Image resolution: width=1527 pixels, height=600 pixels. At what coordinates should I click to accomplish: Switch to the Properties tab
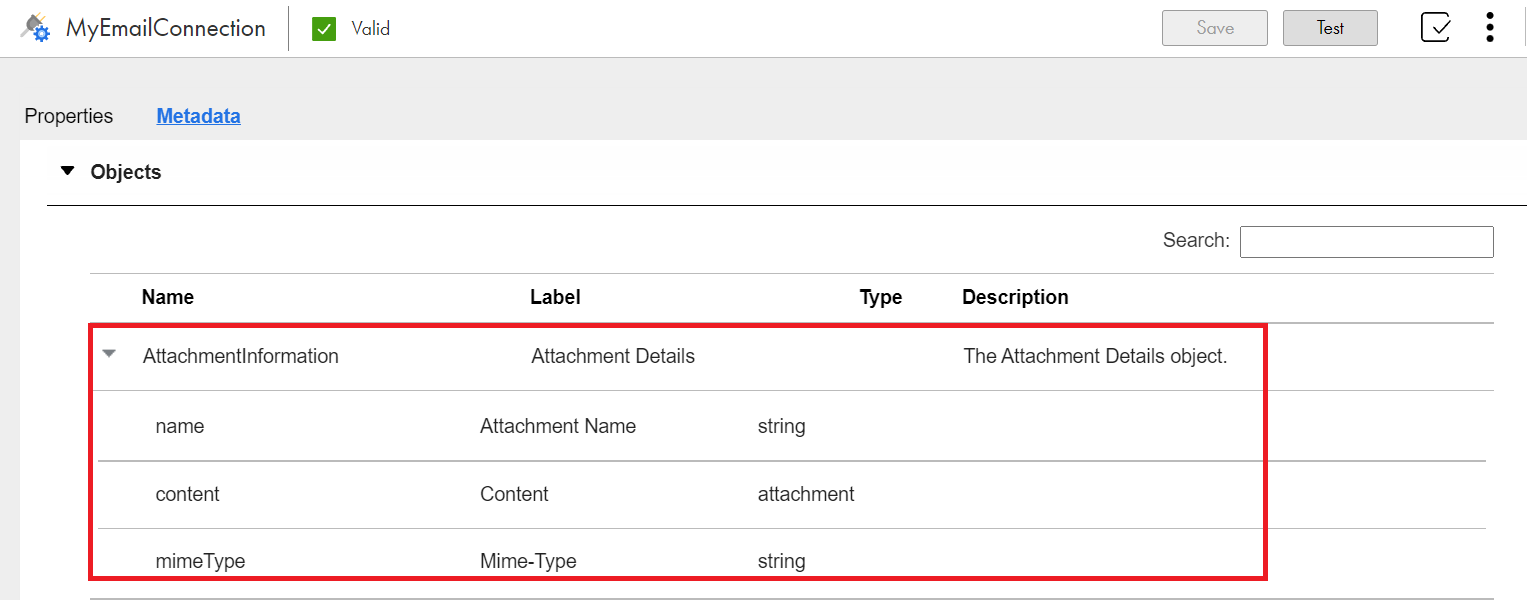(x=69, y=116)
